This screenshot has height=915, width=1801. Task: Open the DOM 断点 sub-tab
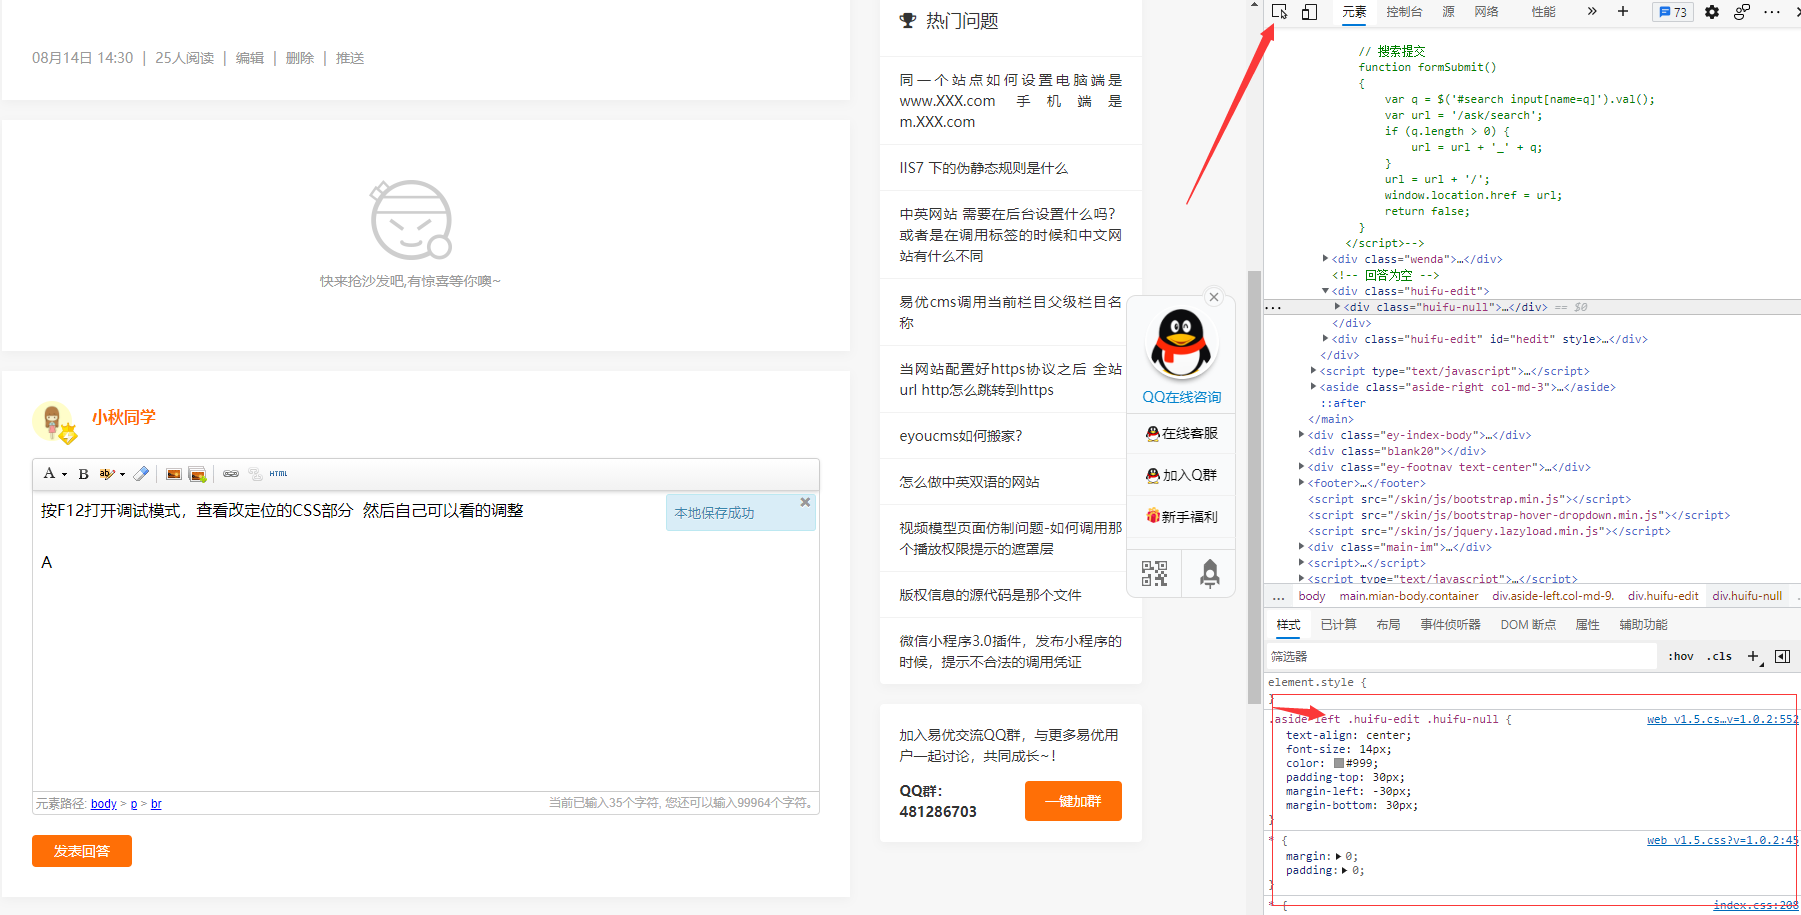click(x=1528, y=625)
